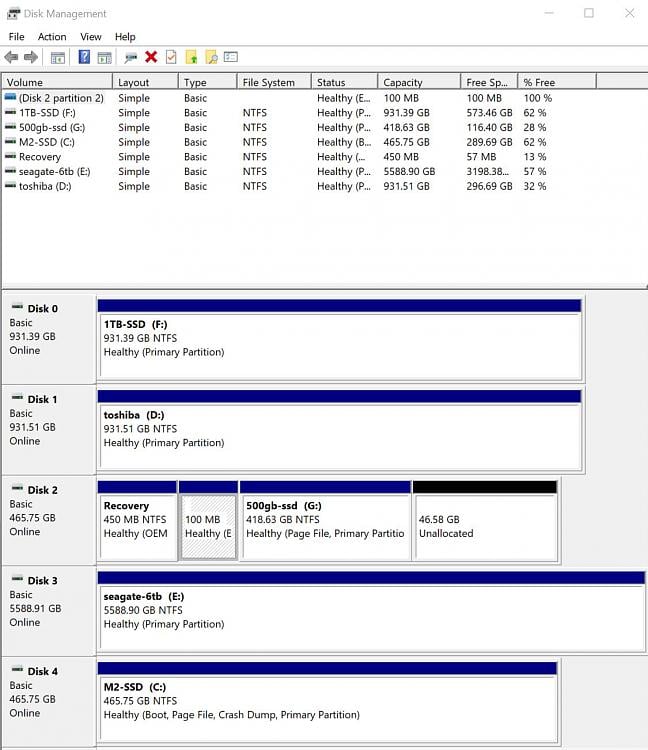Viewport: 648px width, 750px height.
Task: Click volume icon beside Recovery row
Action: (x=11, y=156)
